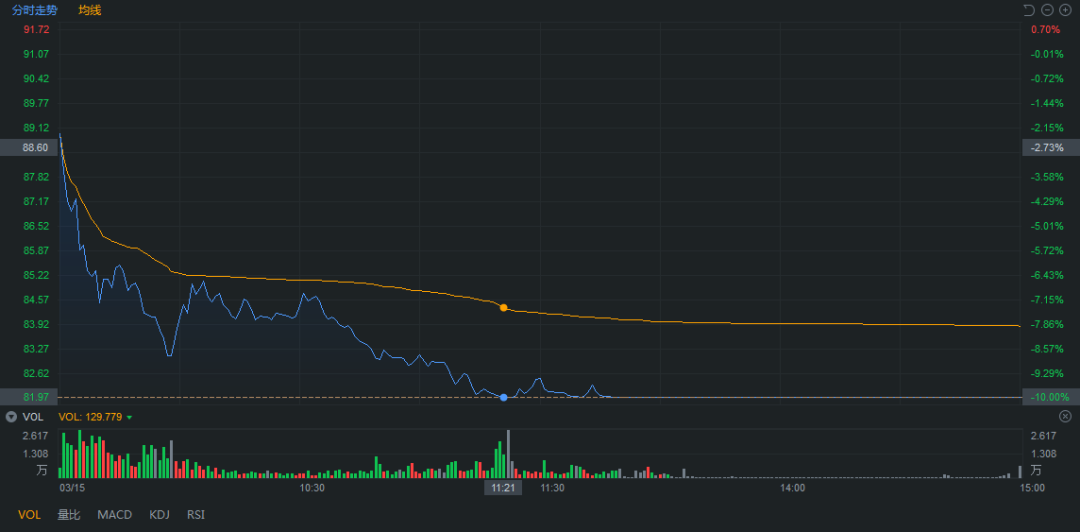Click the undo/reset arrow icon
This screenshot has width=1080, height=532.
coord(1029,10)
